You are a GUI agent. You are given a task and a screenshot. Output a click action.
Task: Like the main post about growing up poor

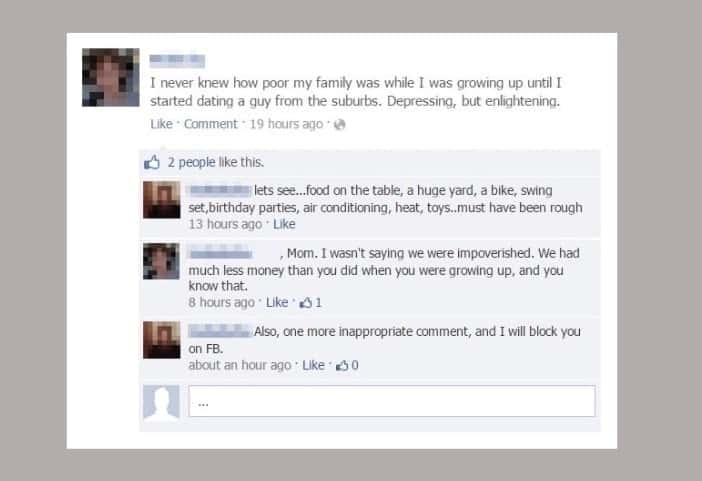click(x=161, y=124)
